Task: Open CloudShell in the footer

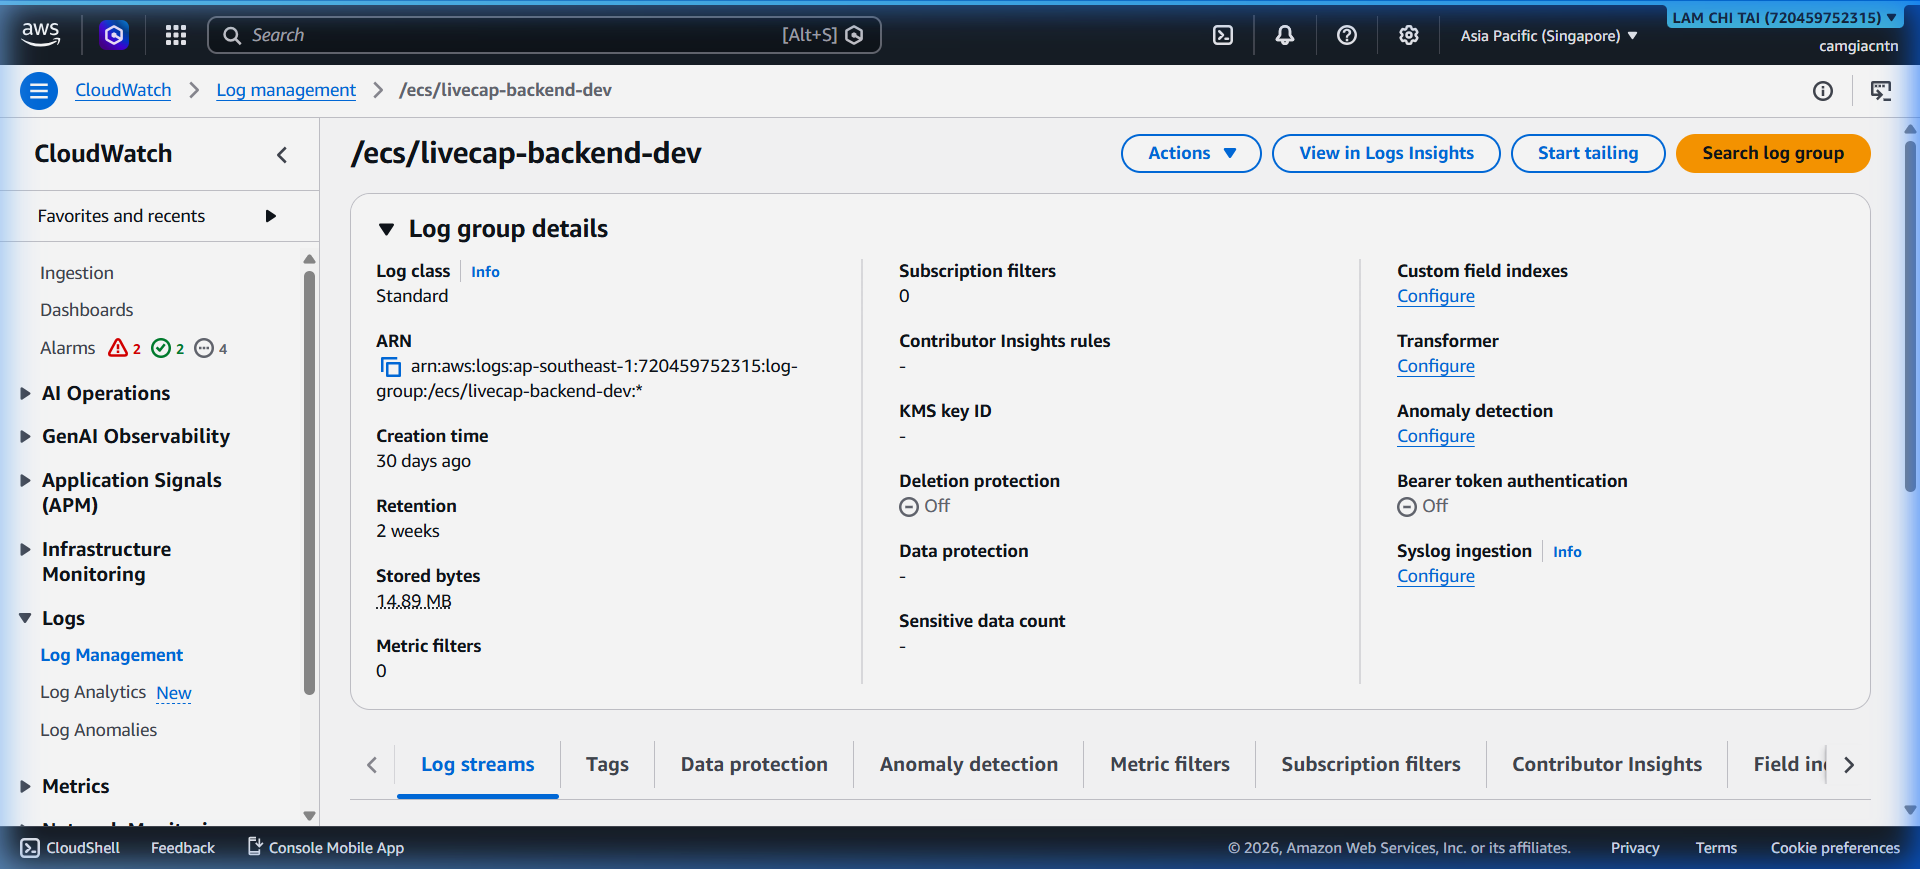Action: click(70, 847)
